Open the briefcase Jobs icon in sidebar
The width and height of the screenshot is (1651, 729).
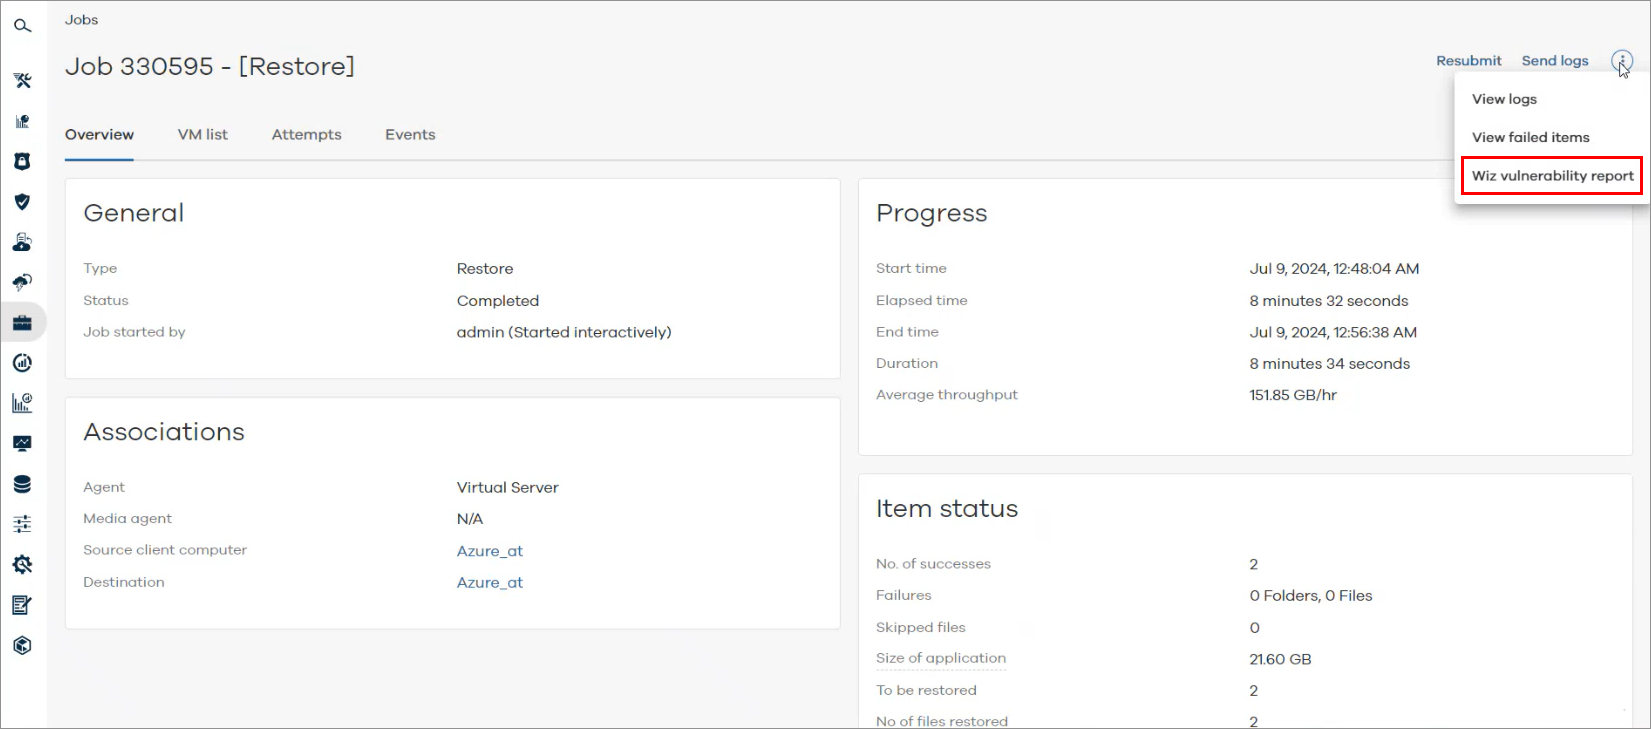[x=22, y=323]
